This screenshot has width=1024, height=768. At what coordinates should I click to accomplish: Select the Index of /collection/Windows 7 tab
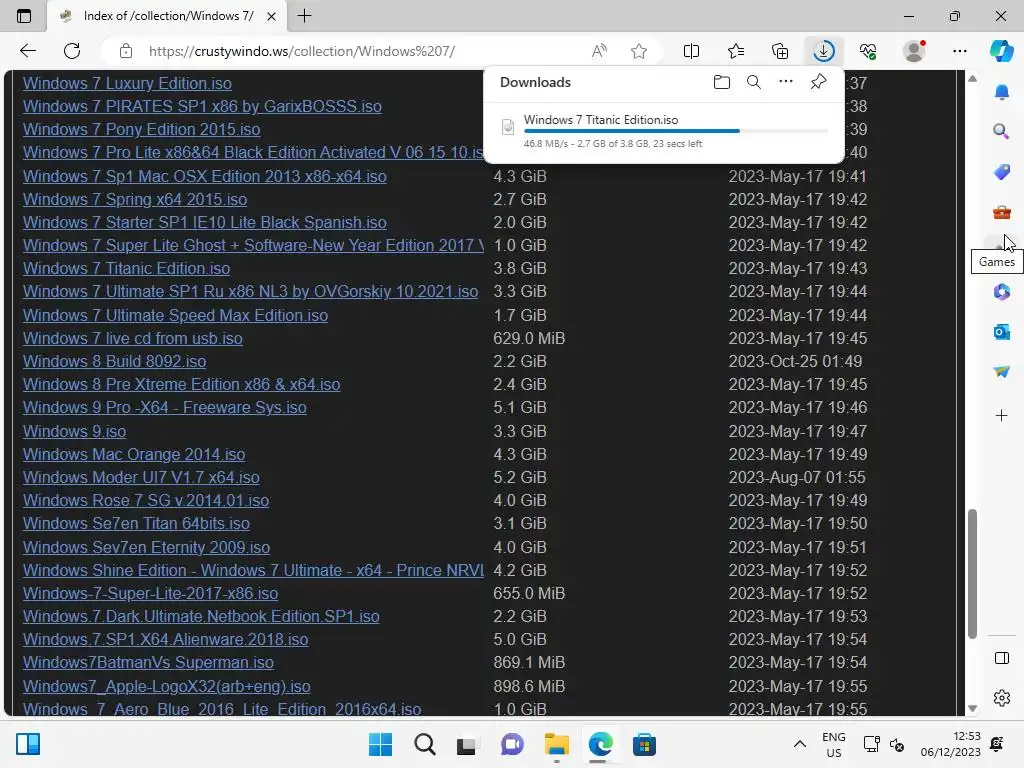tap(167, 16)
